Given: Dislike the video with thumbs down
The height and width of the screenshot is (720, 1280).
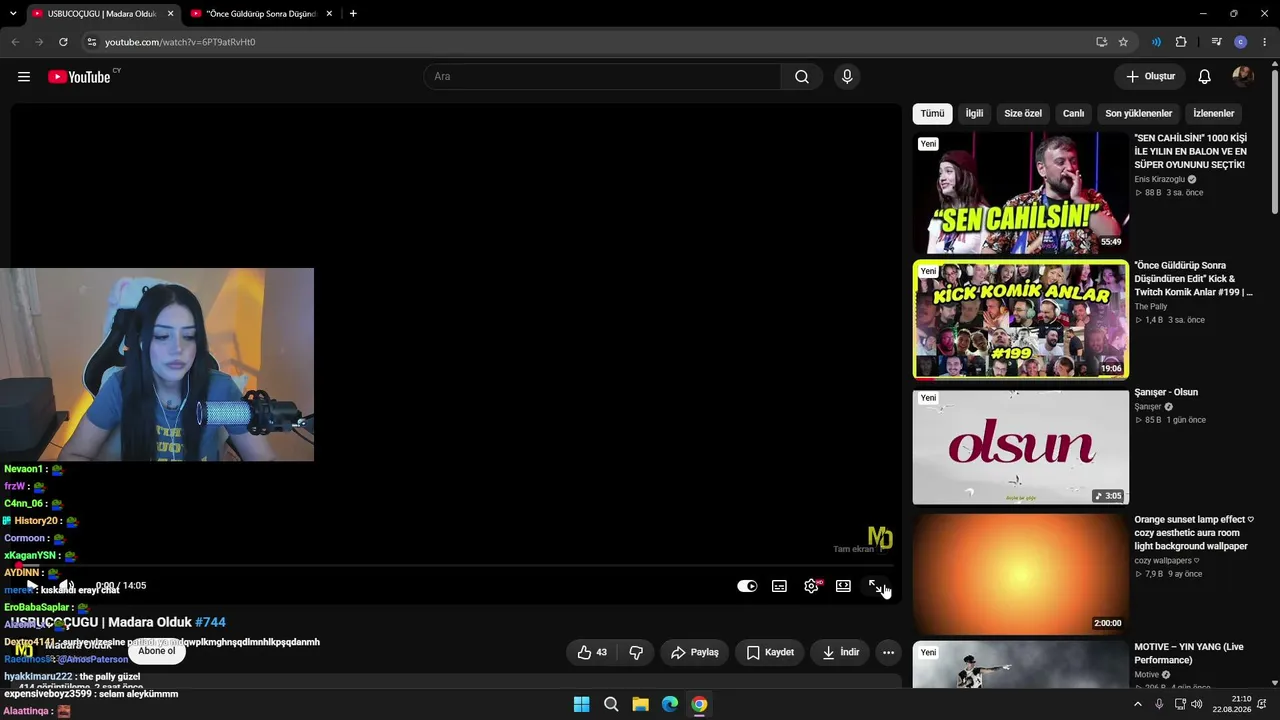Looking at the screenshot, I should (636, 652).
